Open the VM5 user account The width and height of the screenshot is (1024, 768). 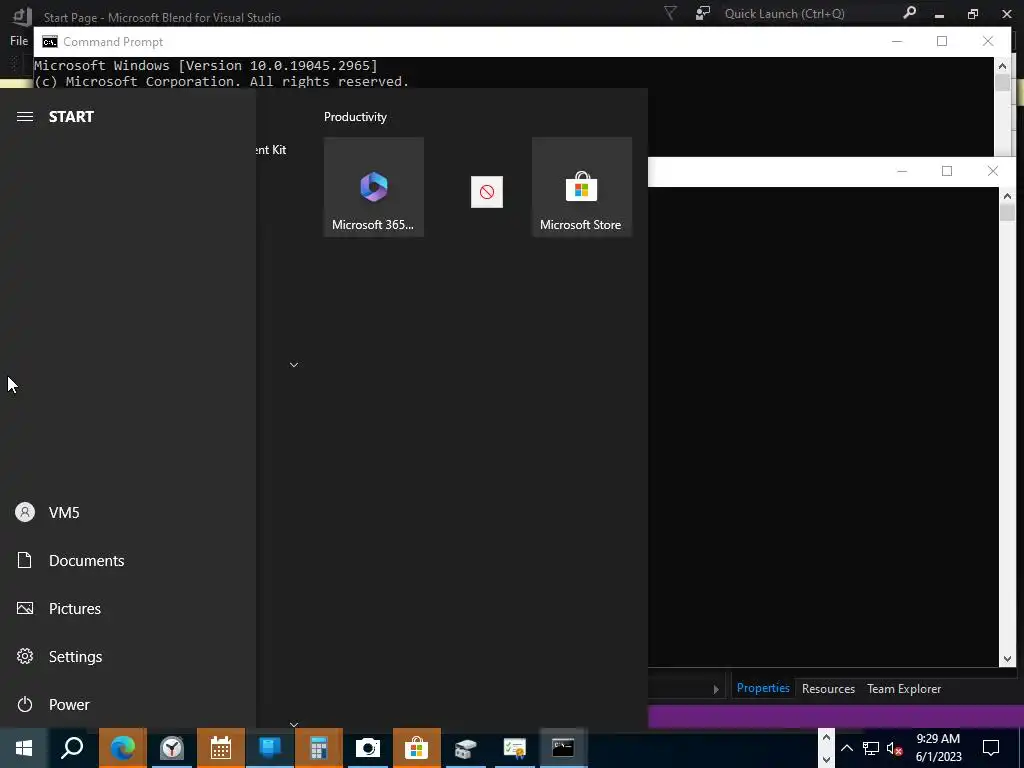click(128, 513)
